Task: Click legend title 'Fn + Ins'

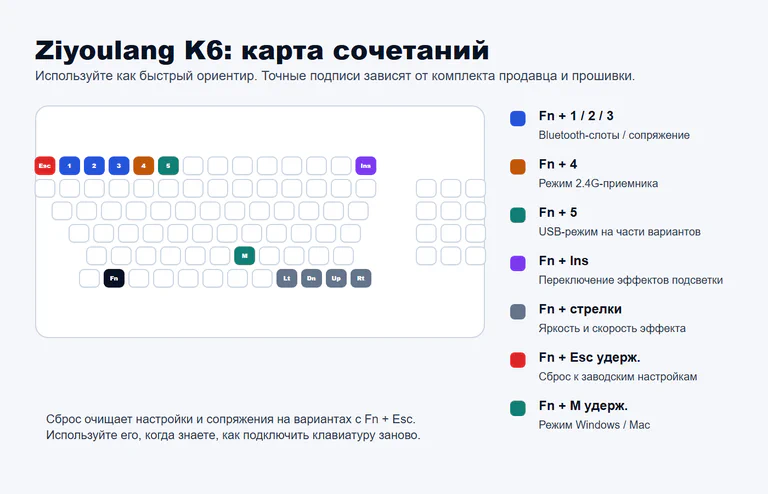Action: click(564, 260)
